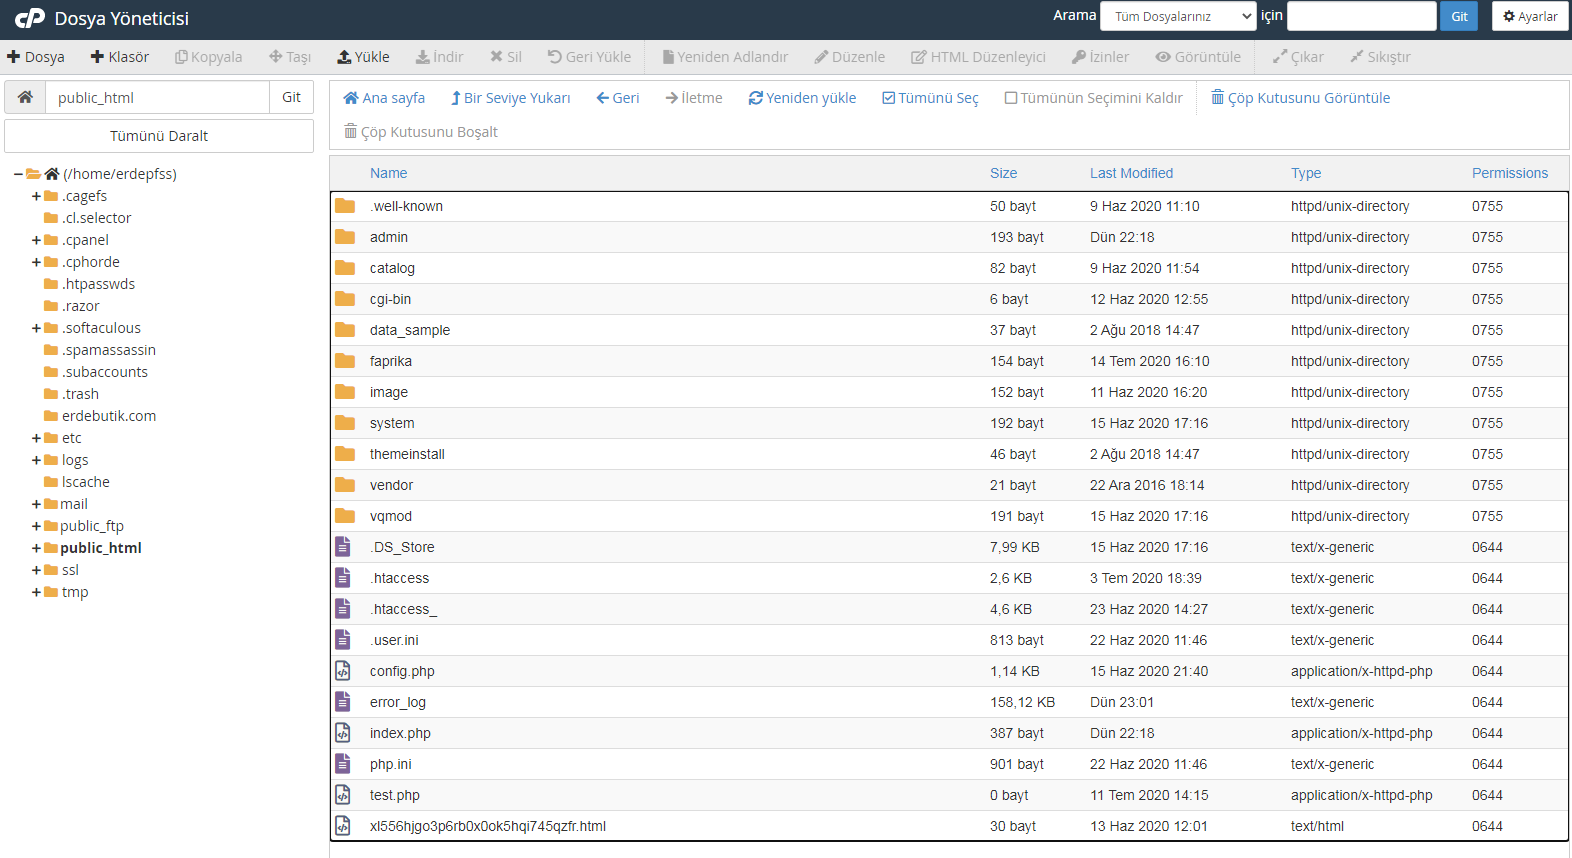Click Sıkıştır compress button
This screenshot has height=858, width=1572.
tap(1380, 57)
